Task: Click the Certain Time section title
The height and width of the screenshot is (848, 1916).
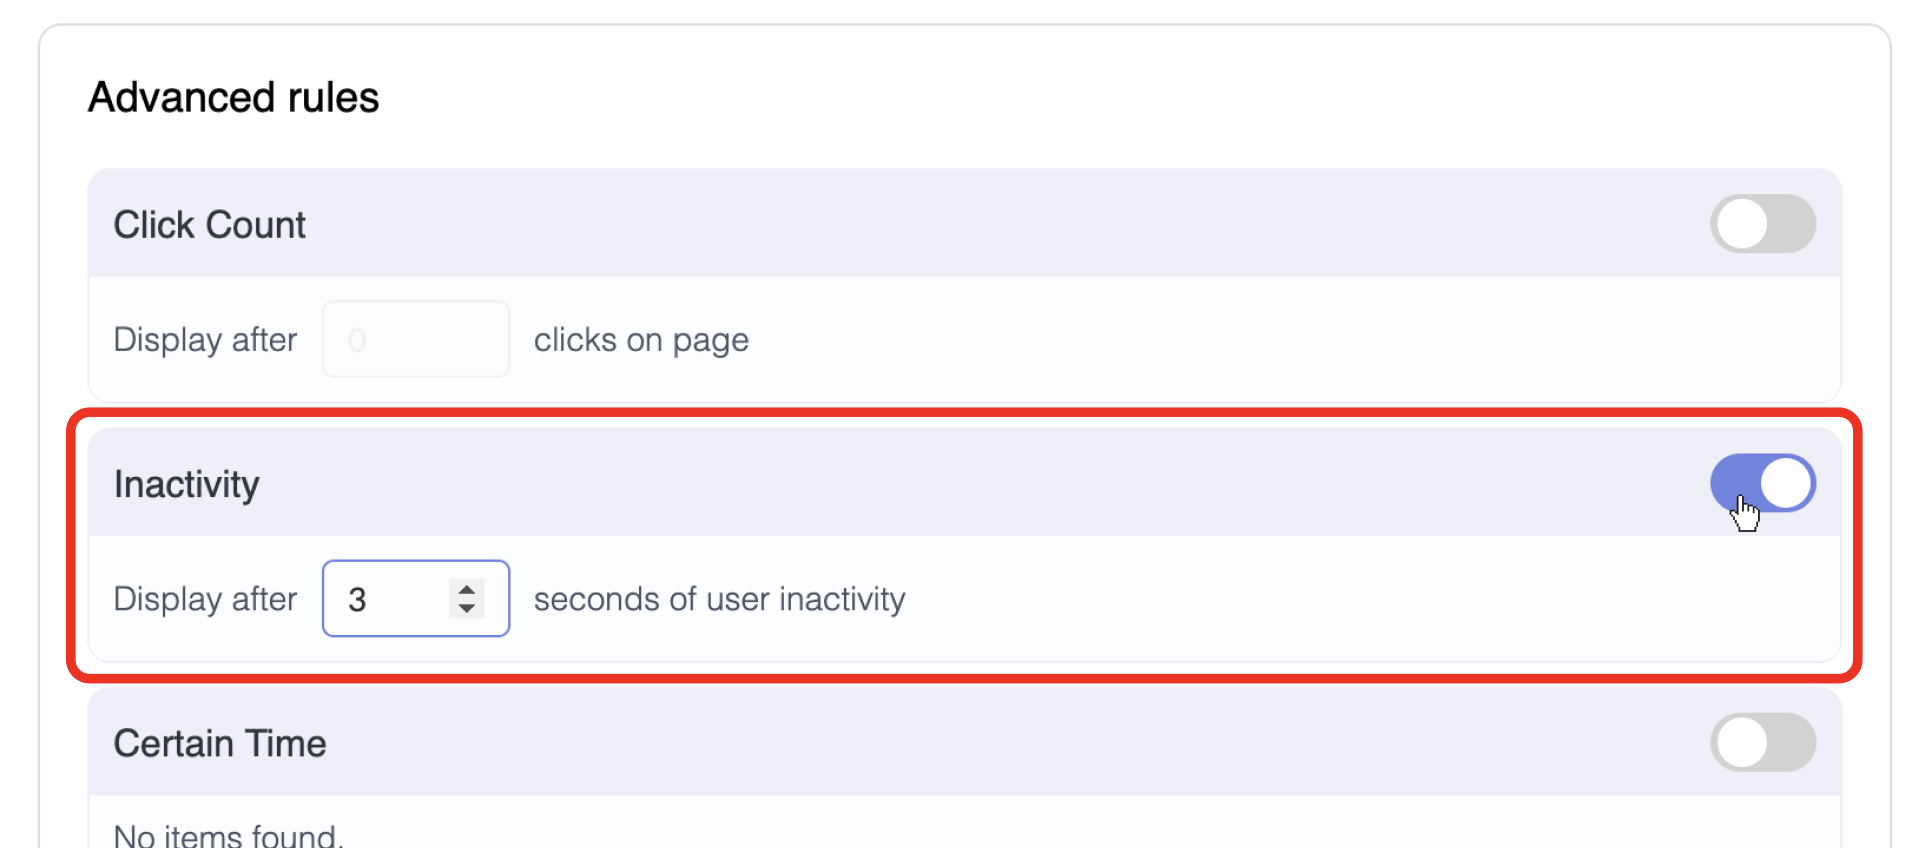Action: click(x=219, y=743)
